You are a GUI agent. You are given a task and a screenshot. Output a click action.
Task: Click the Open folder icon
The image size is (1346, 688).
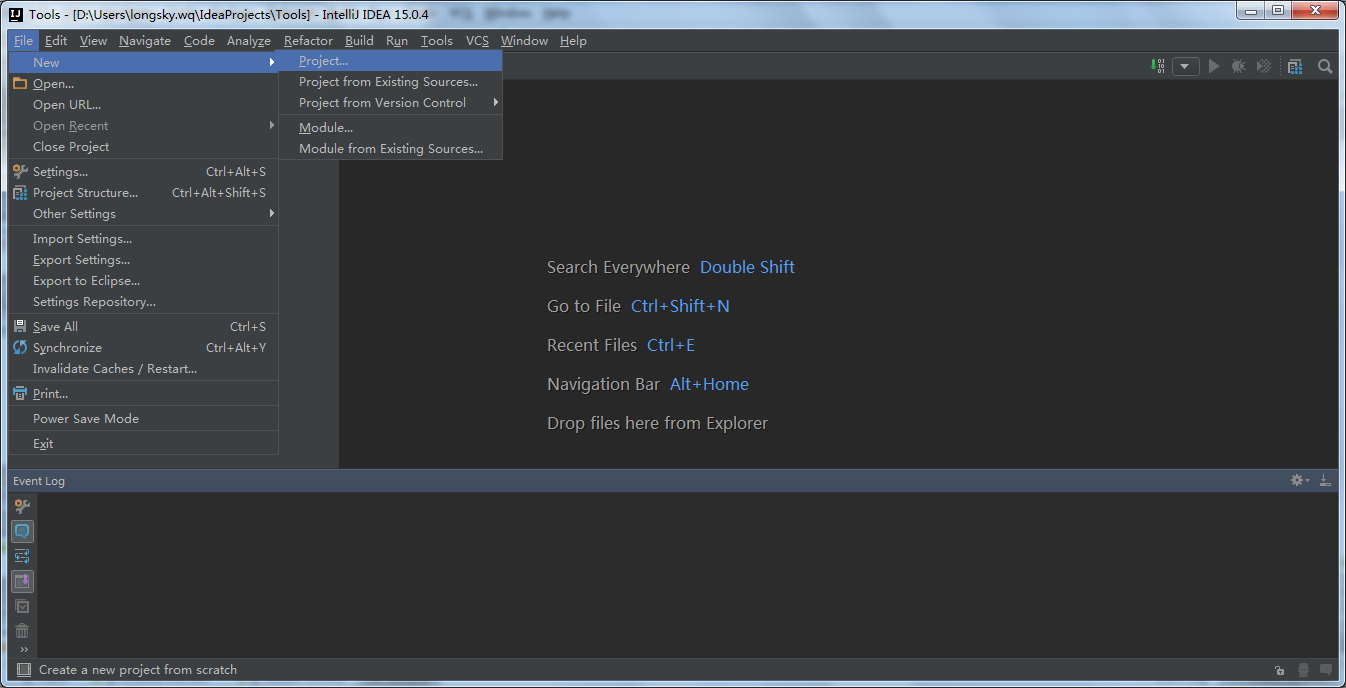pos(20,84)
